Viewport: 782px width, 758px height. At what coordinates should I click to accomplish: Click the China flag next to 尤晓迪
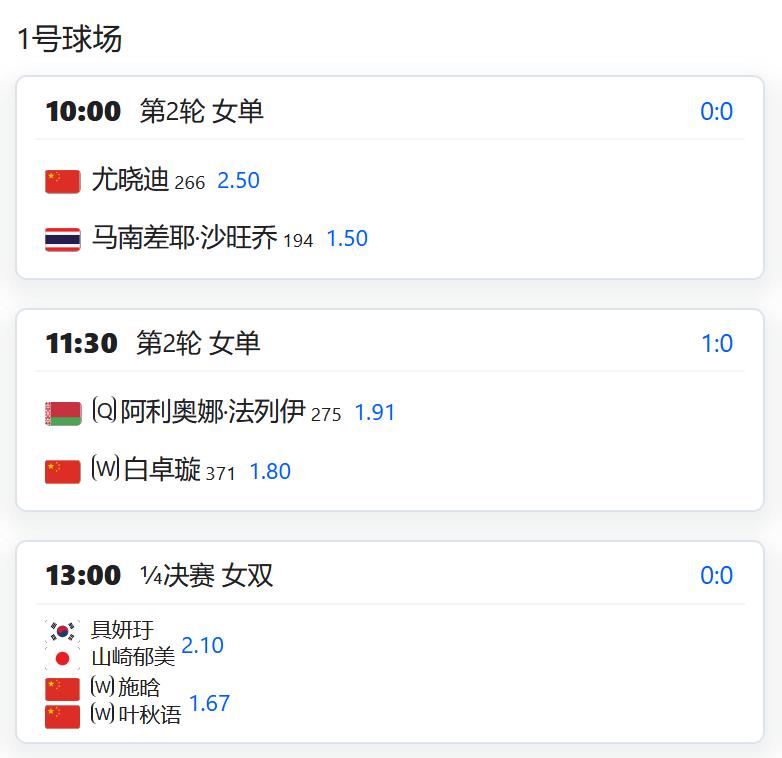62,181
